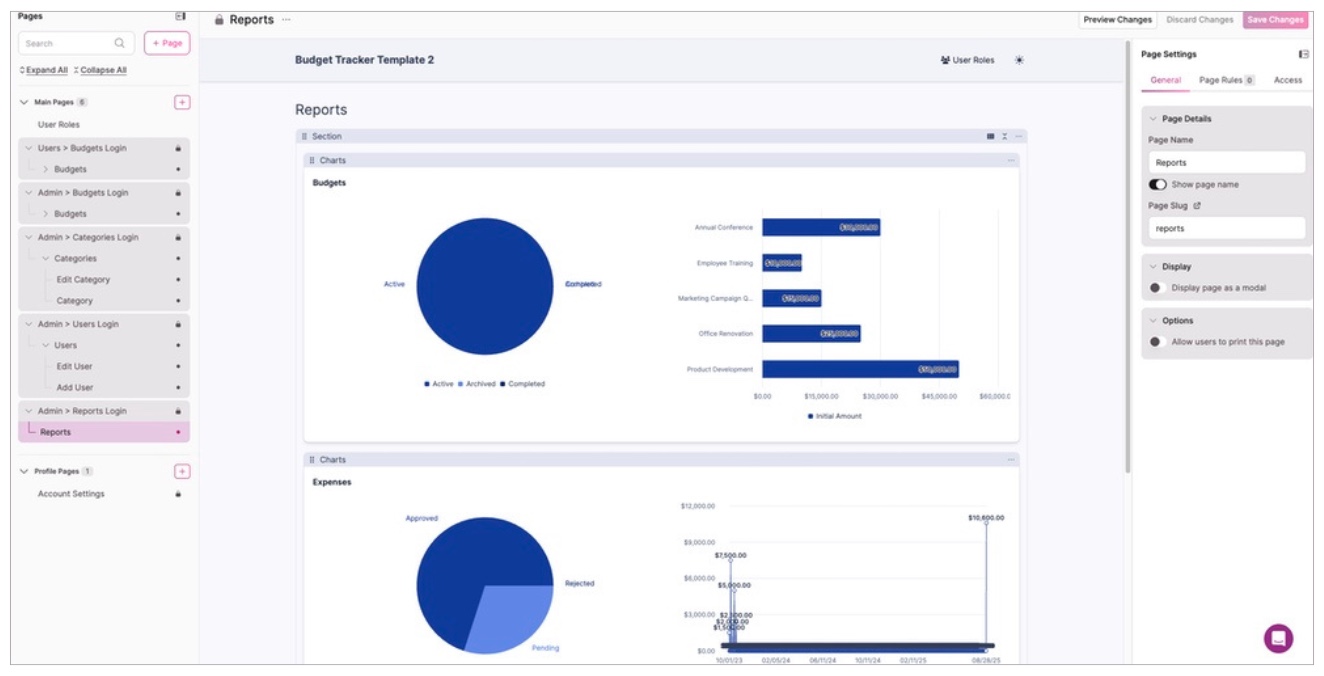Click the add icon next to Main Pages
The image size is (1324, 676).
(182, 102)
